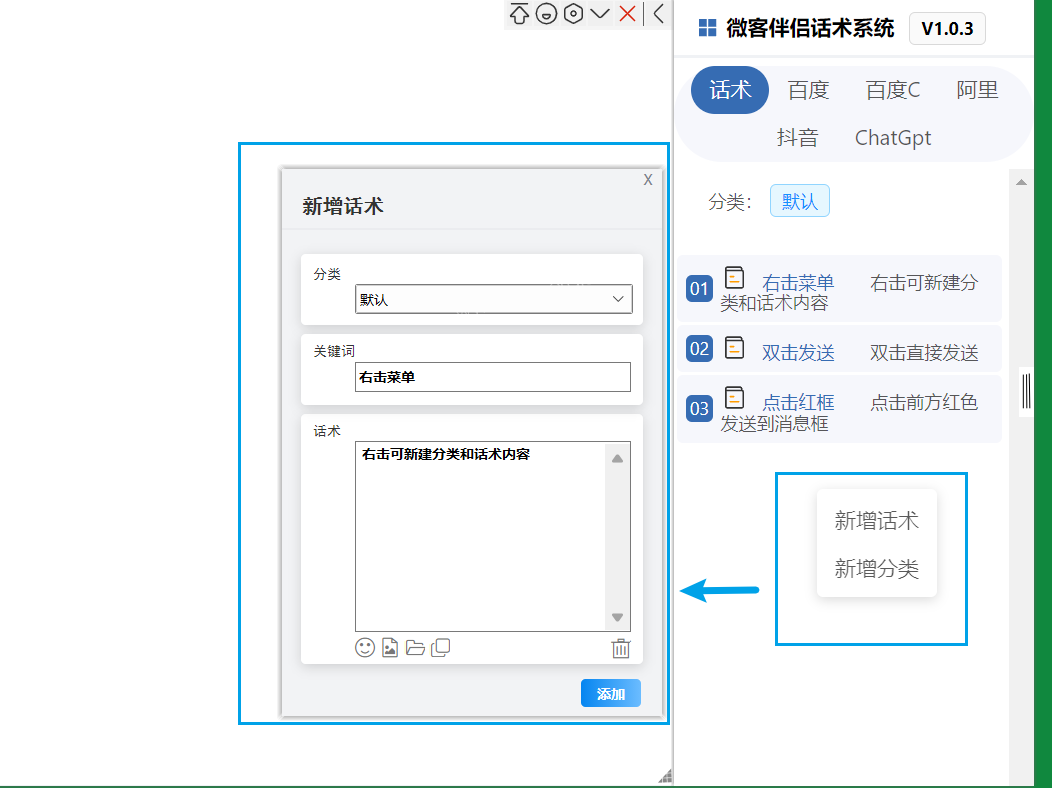Switch to the 百度 tab
1052x788 pixels.
pos(808,90)
